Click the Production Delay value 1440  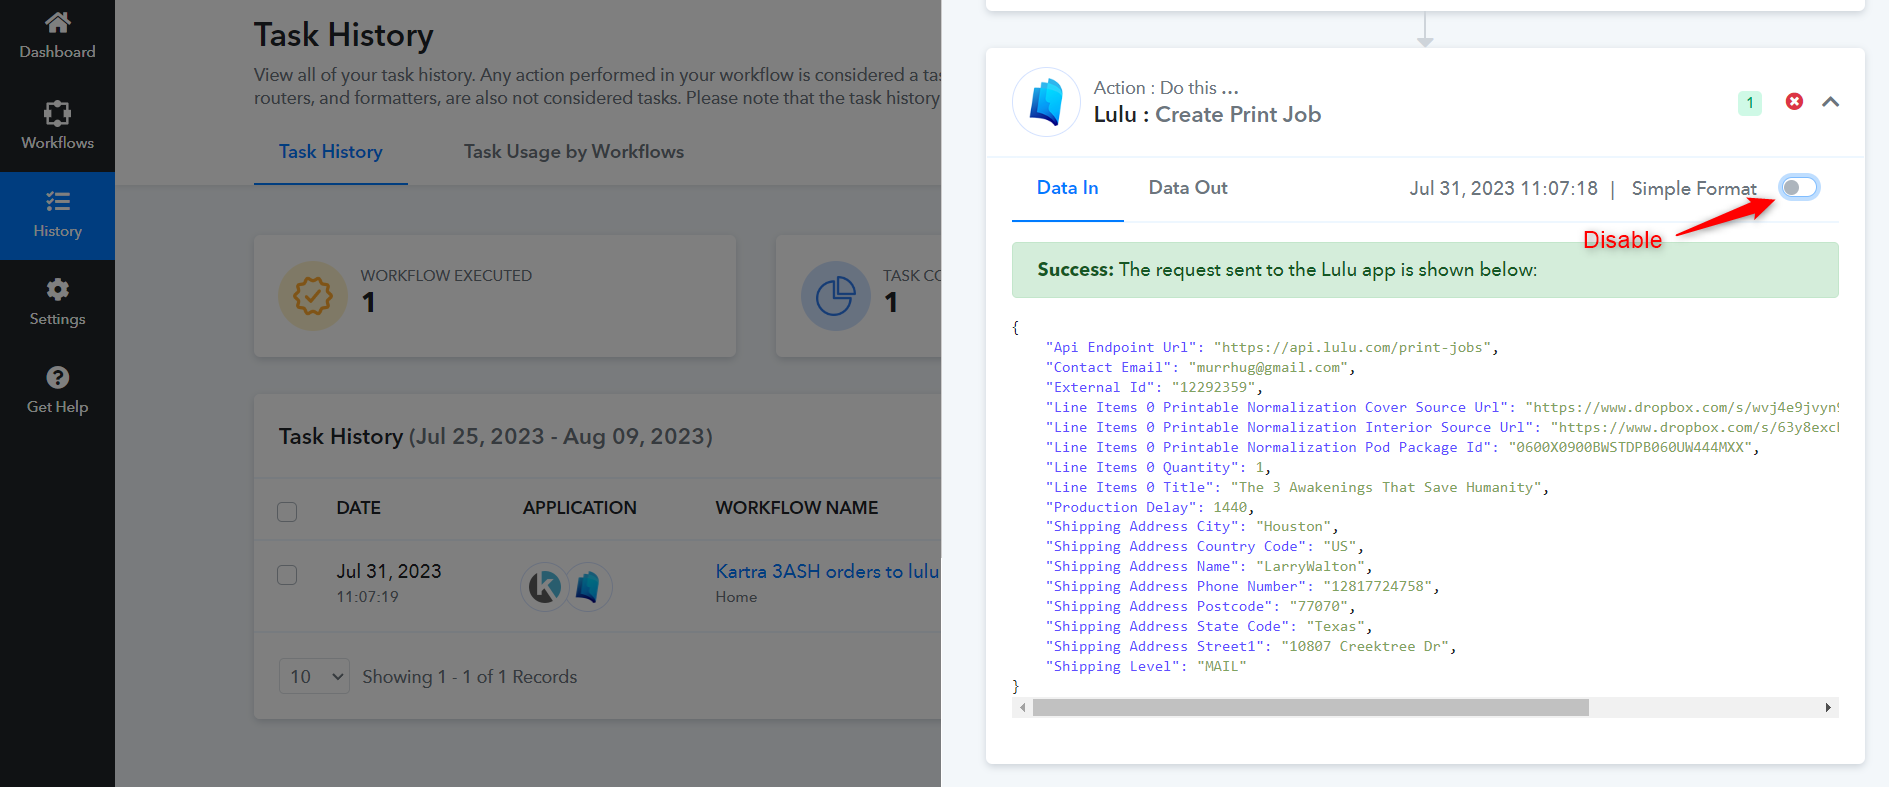coord(1230,508)
